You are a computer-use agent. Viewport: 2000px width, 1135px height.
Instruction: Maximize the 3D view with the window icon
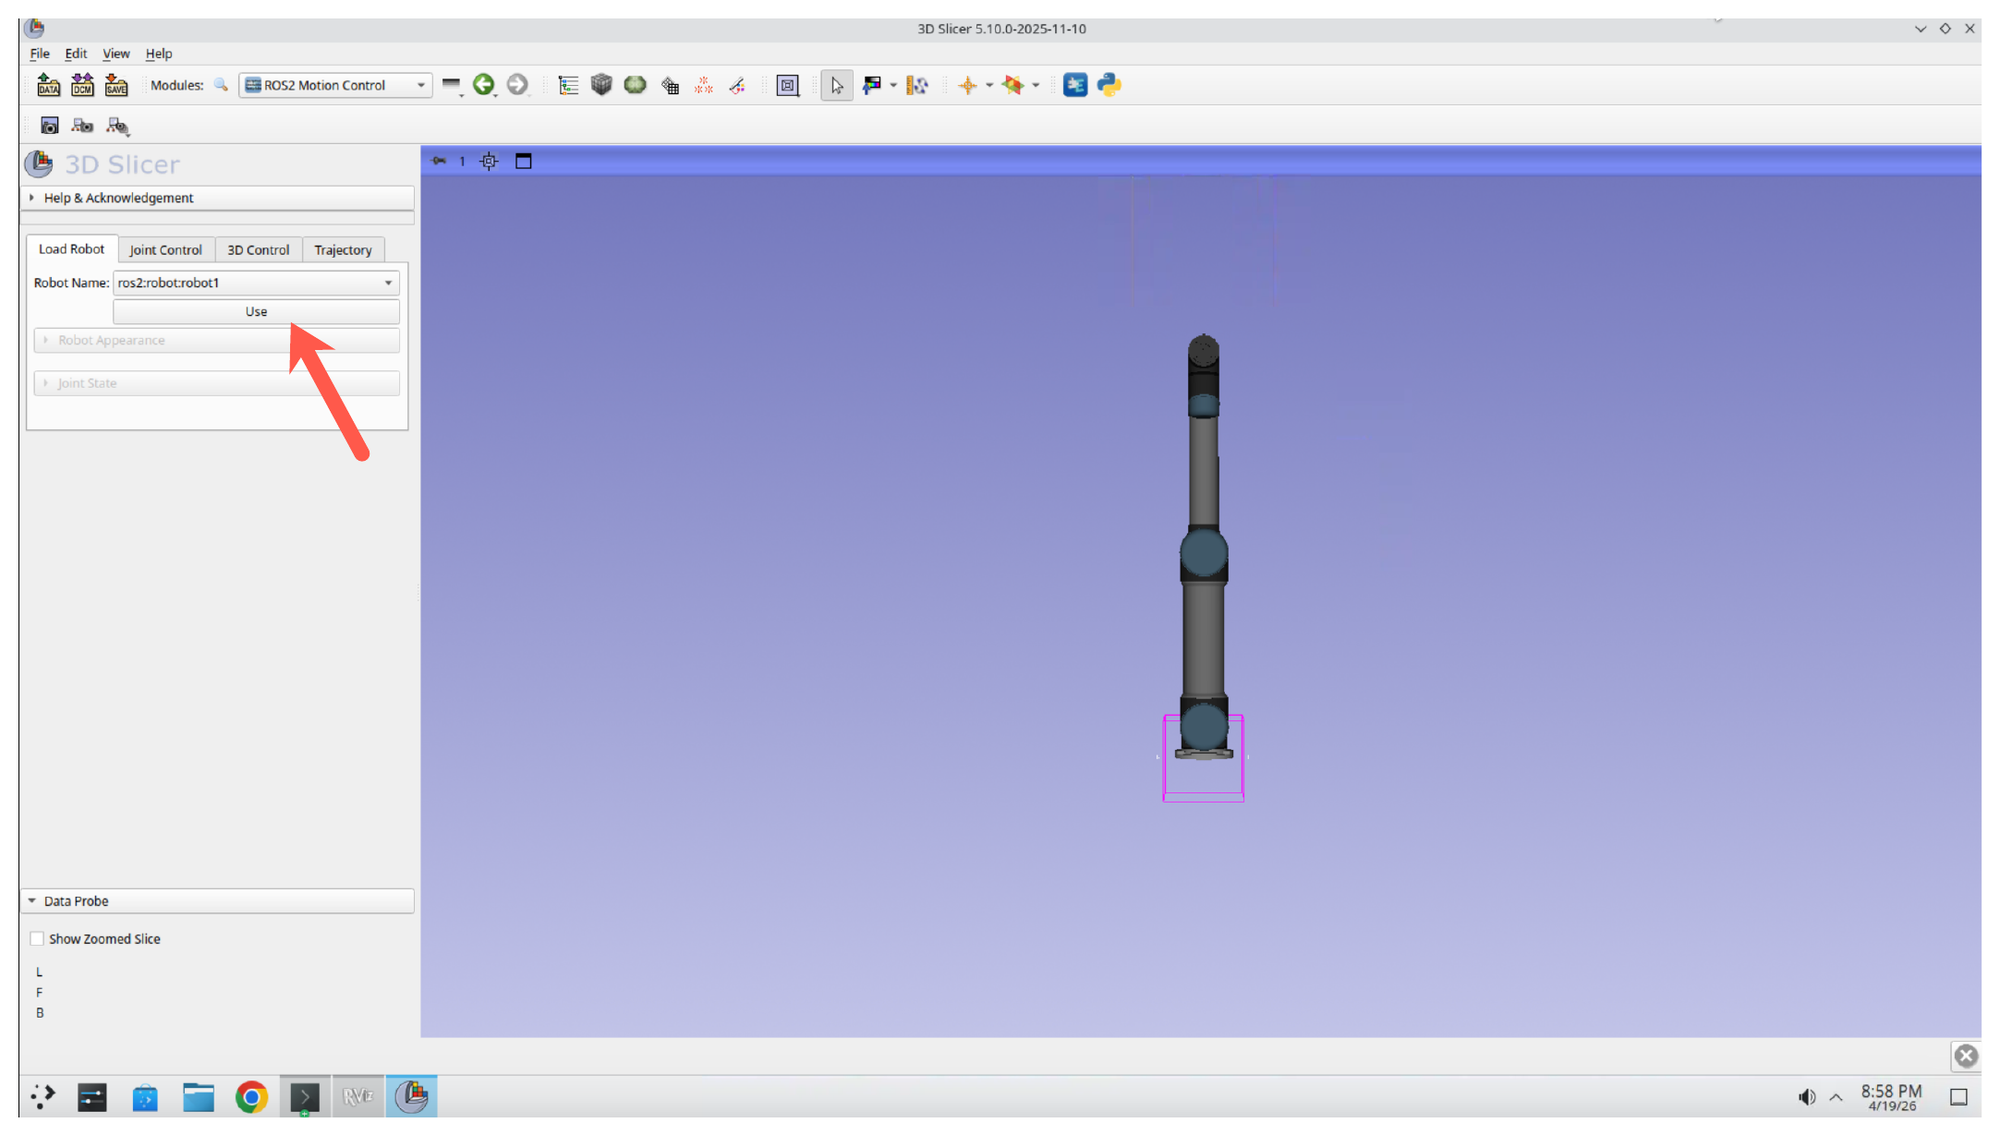coord(523,160)
